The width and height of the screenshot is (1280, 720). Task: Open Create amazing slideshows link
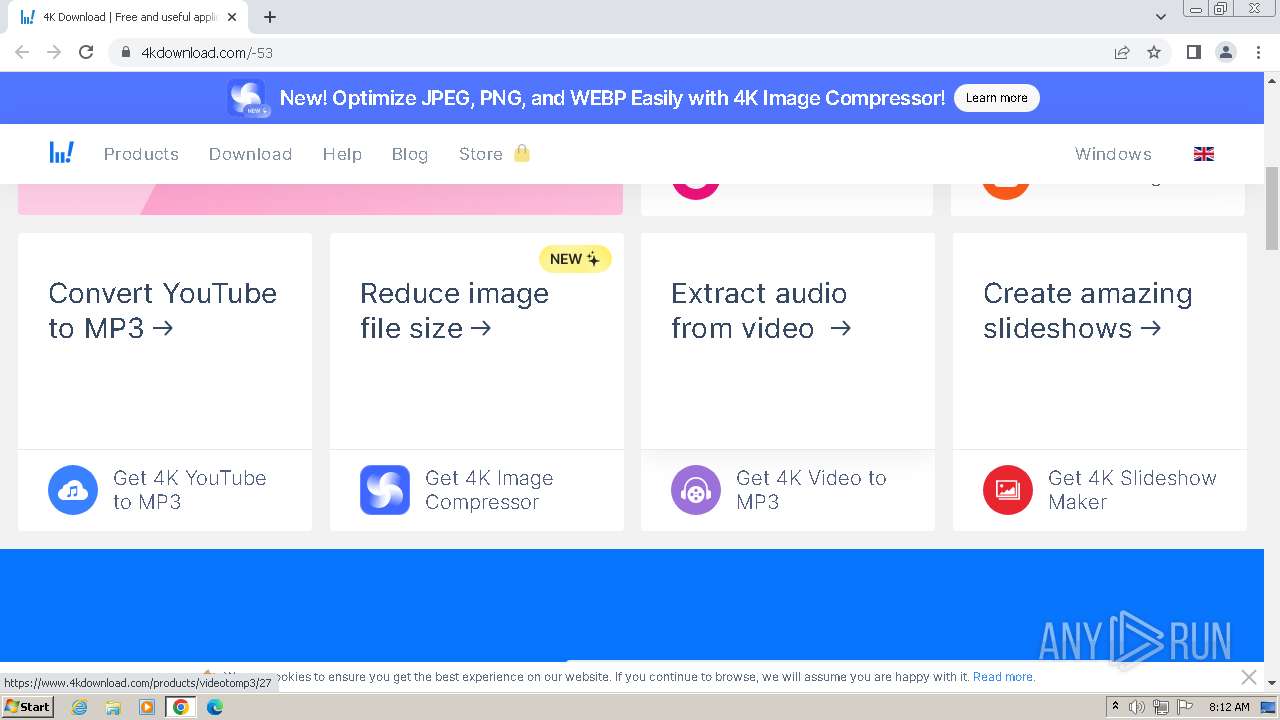tap(1087, 311)
